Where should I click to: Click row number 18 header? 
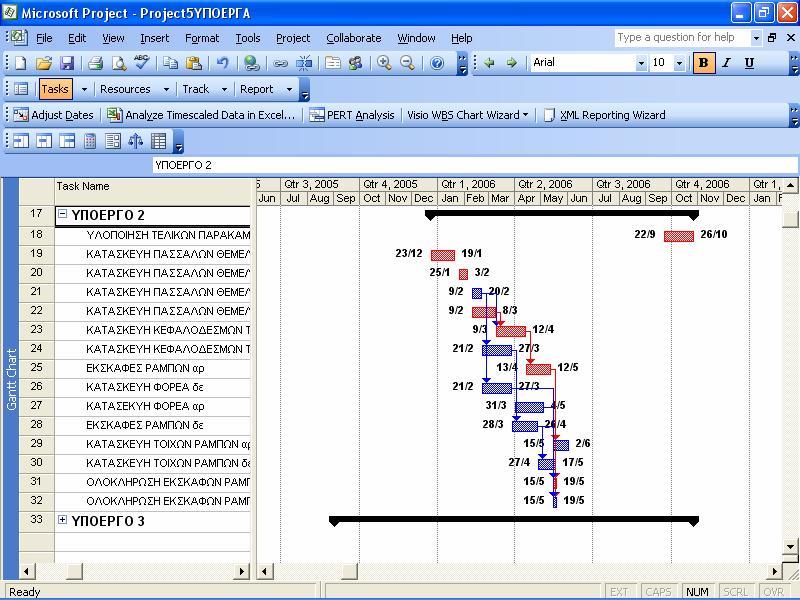tap(36, 235)
